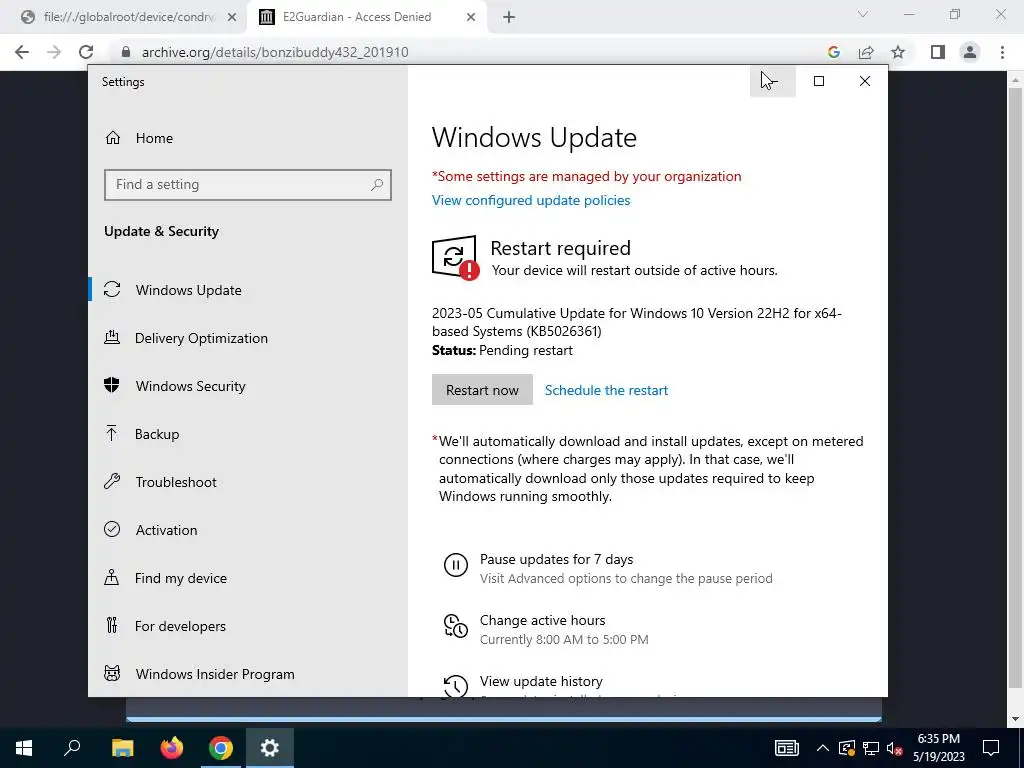This screenshot has height=768, width=1024.
Task: Click the pause updates circle icon
Action: click(456, 565)
